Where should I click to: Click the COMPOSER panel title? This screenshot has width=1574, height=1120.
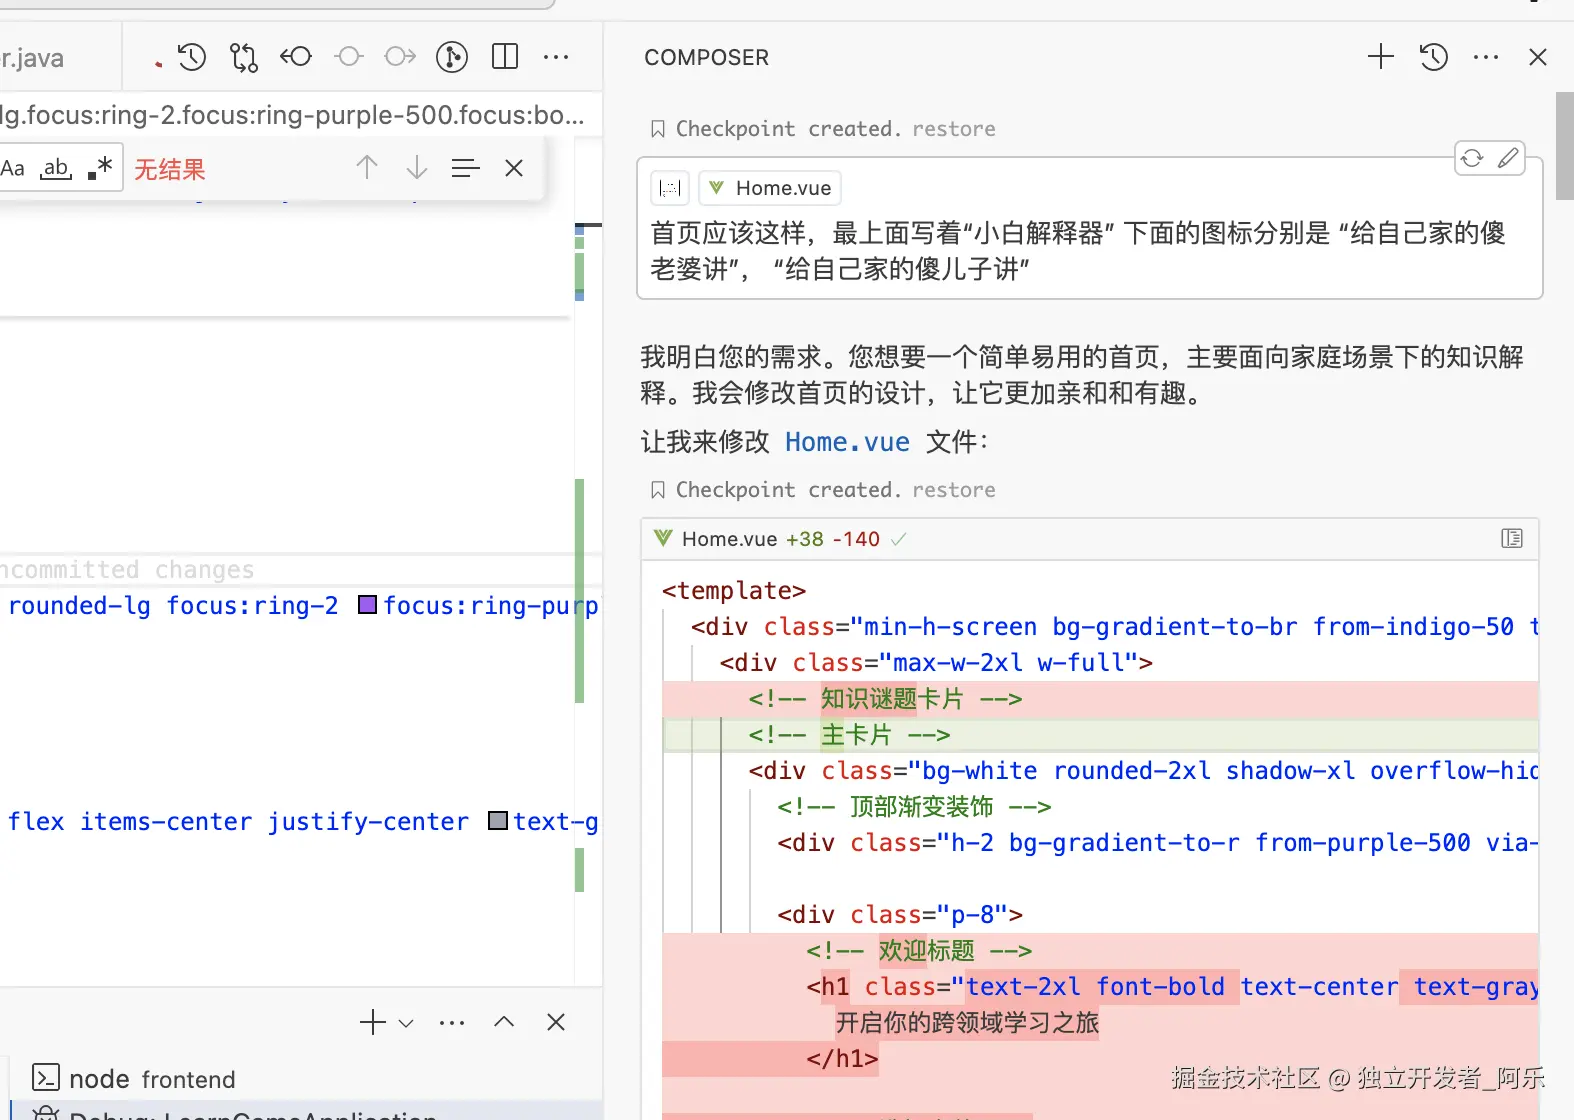706,57
